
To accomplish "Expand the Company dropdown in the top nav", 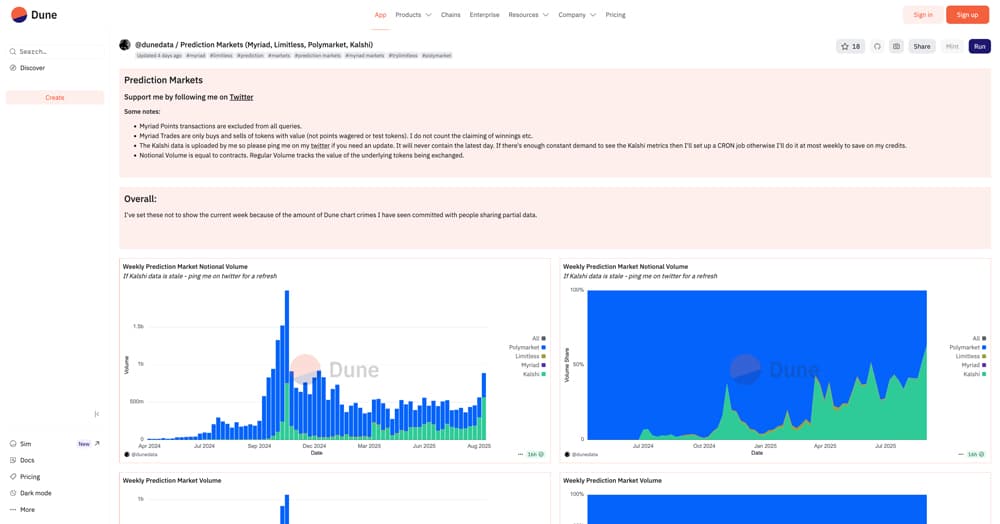I will point(577,15).
